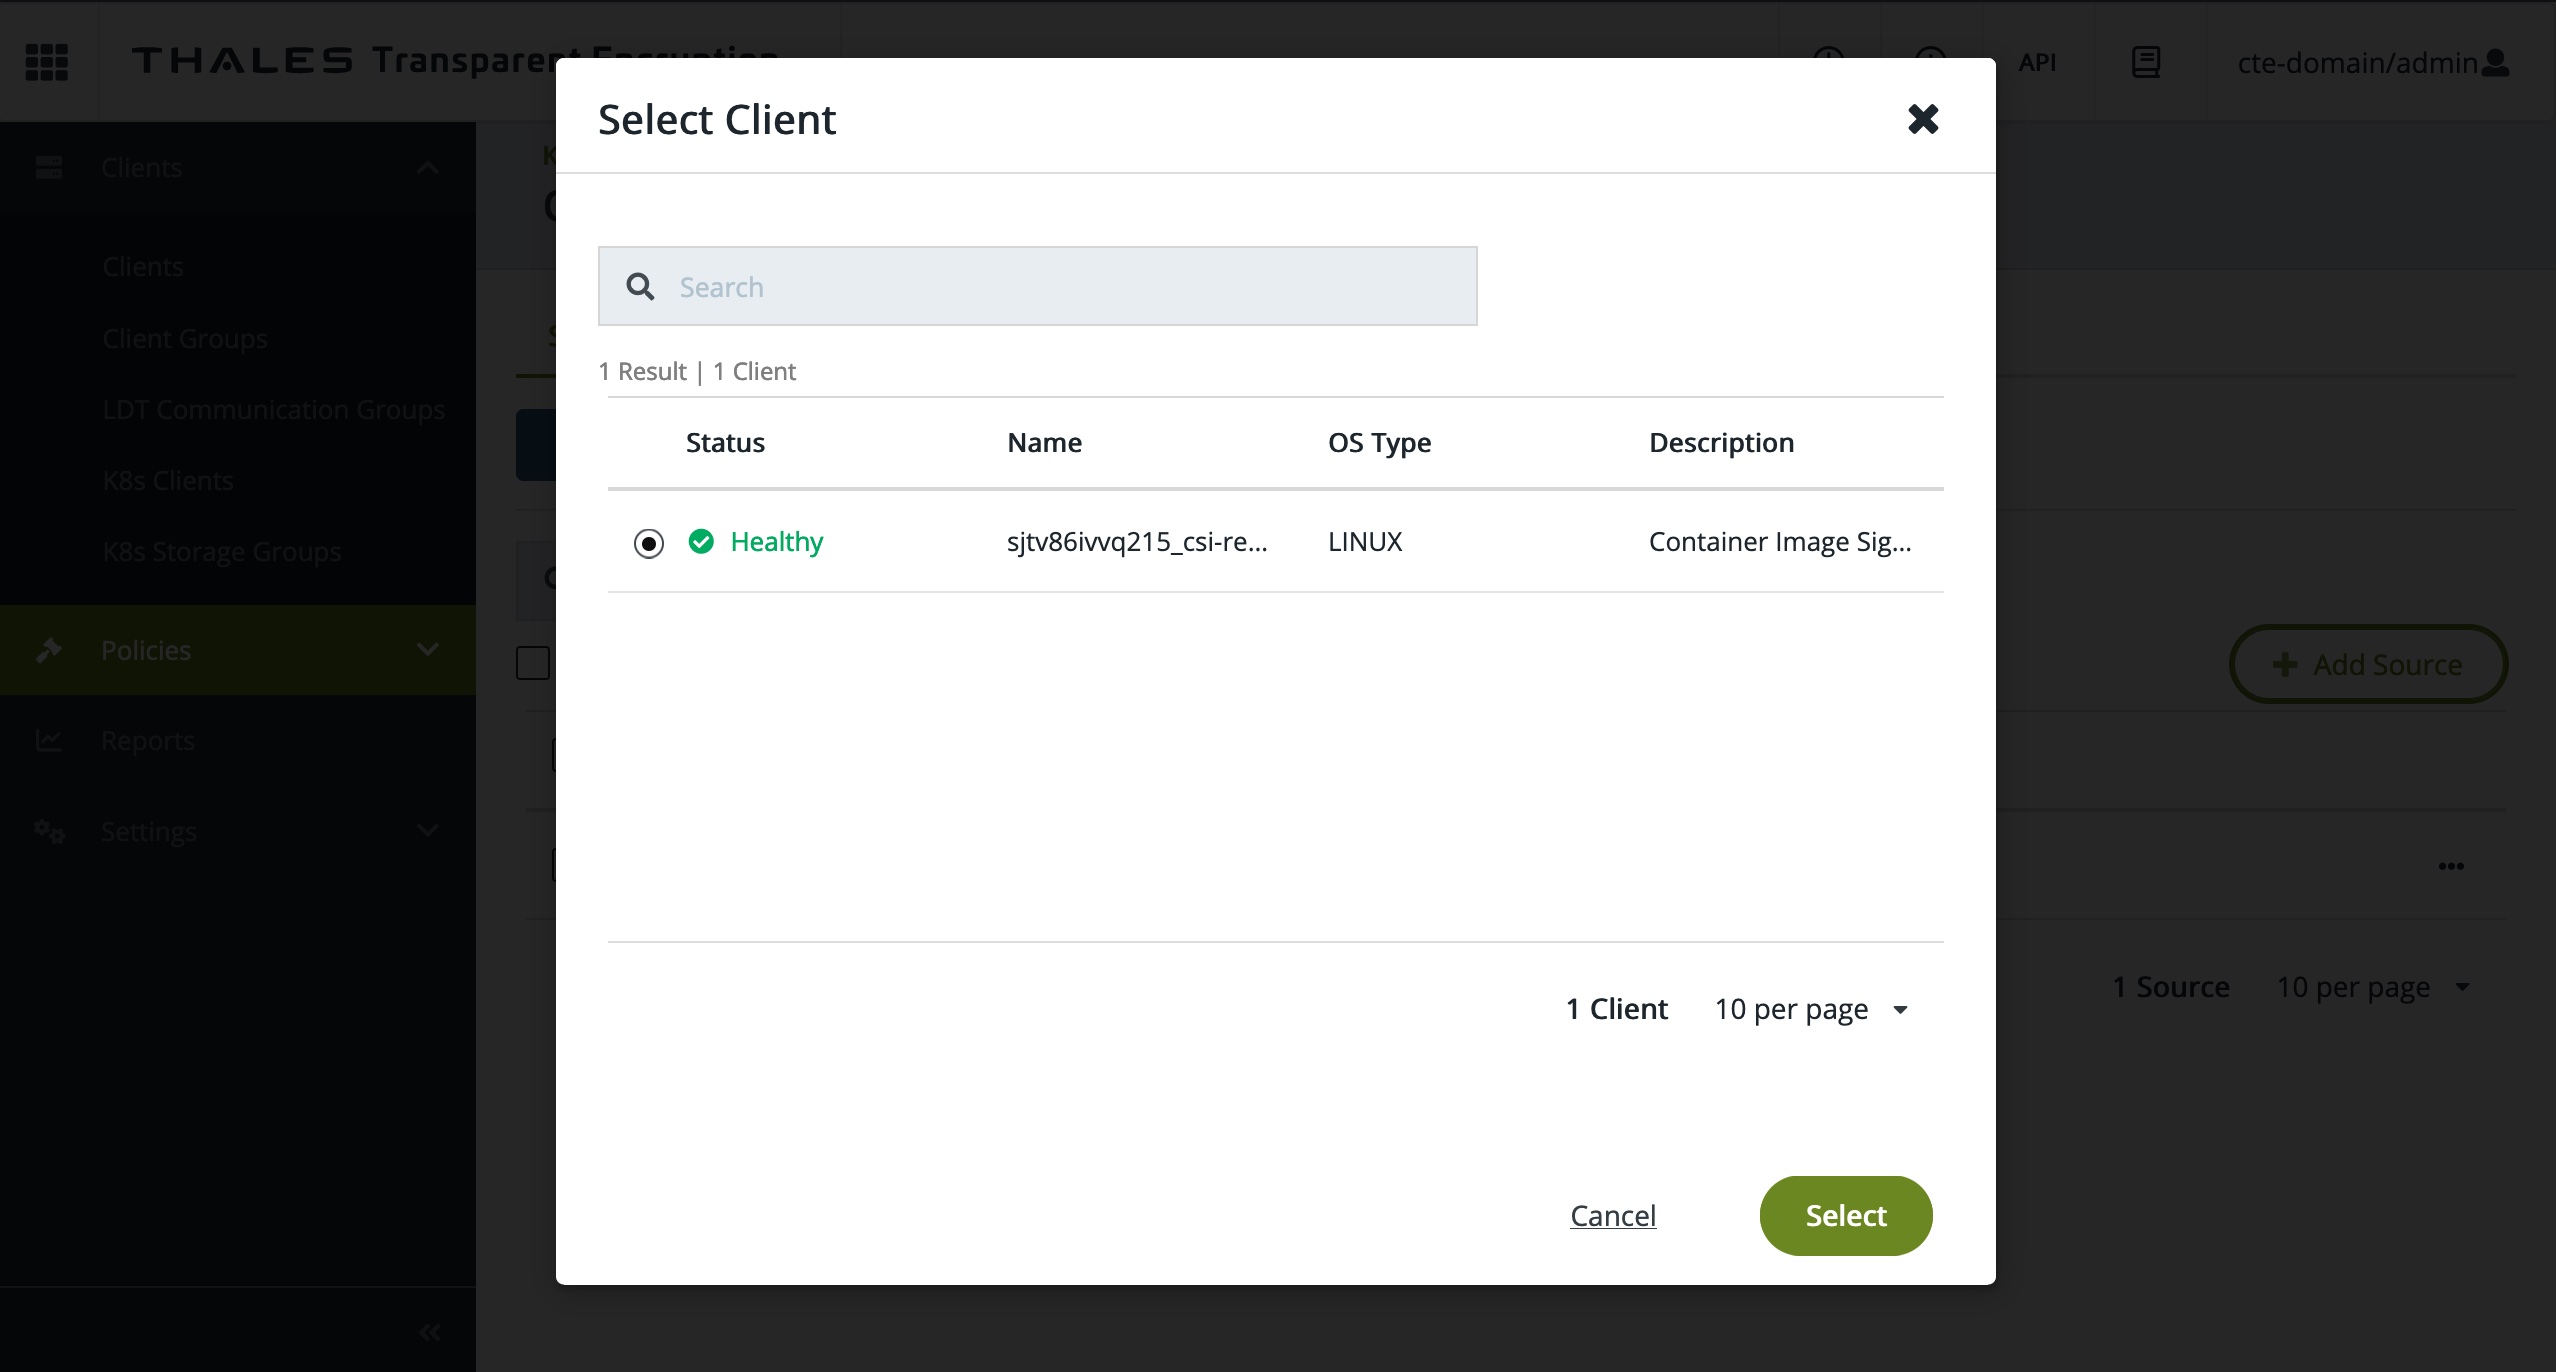Click the search magnifier icon
2556x1372 pixels.
click(640, 287)
